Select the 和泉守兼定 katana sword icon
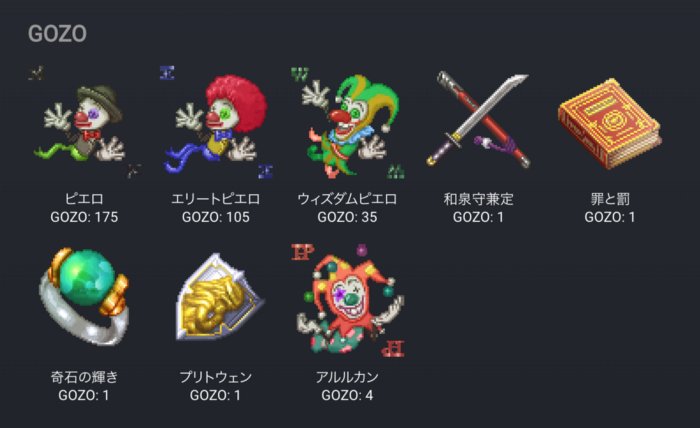 pos(478,121)
